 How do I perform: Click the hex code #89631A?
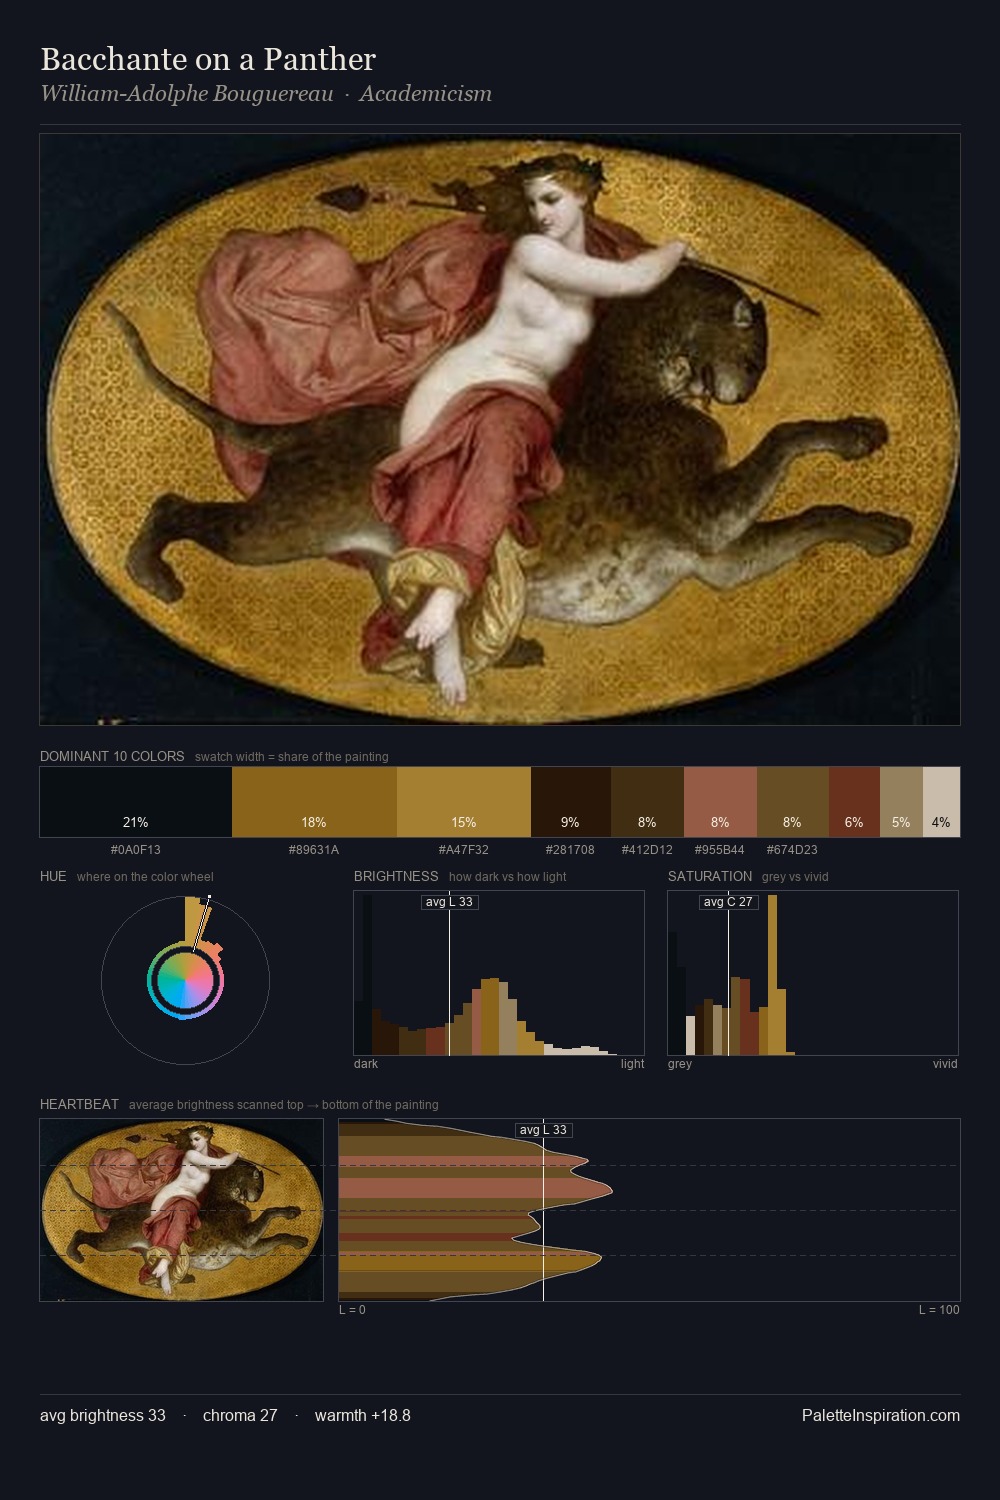(314, 850)
